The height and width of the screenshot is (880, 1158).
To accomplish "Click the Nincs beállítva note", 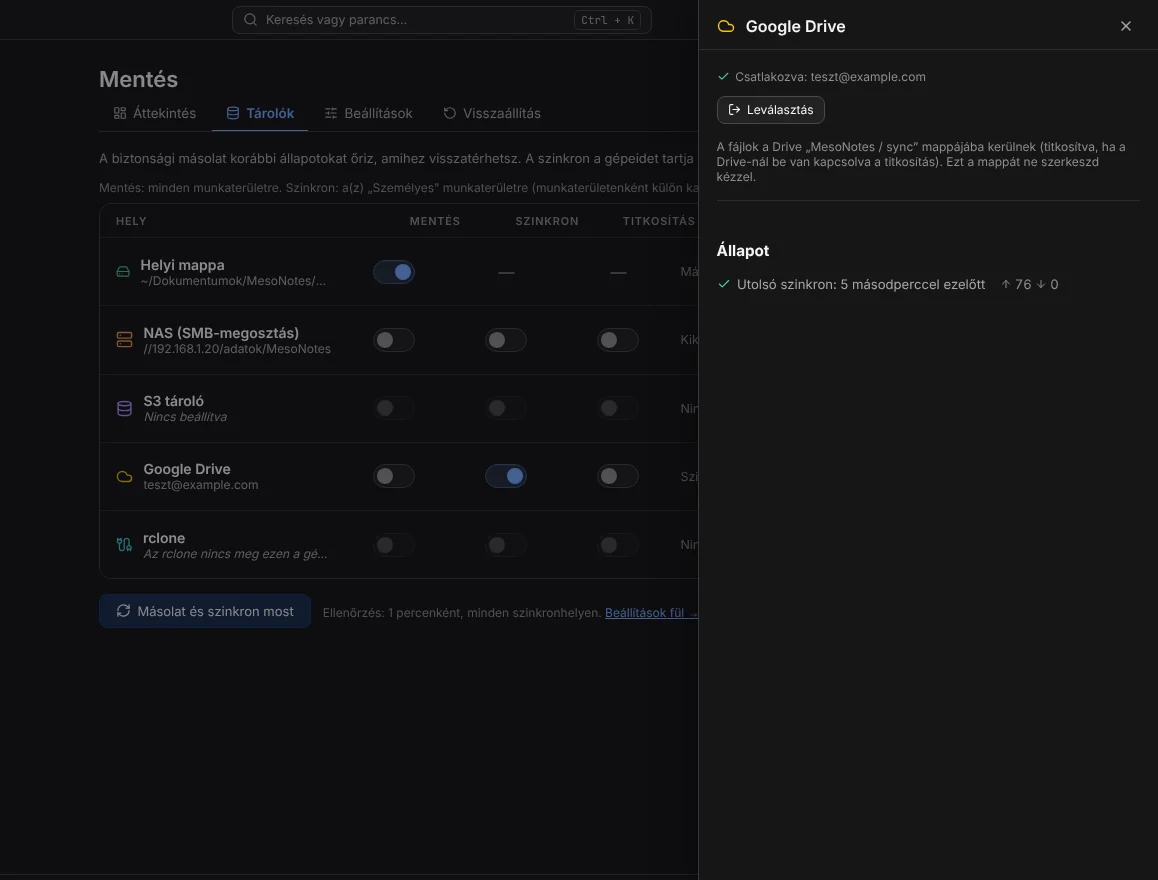I will (185, 416).
